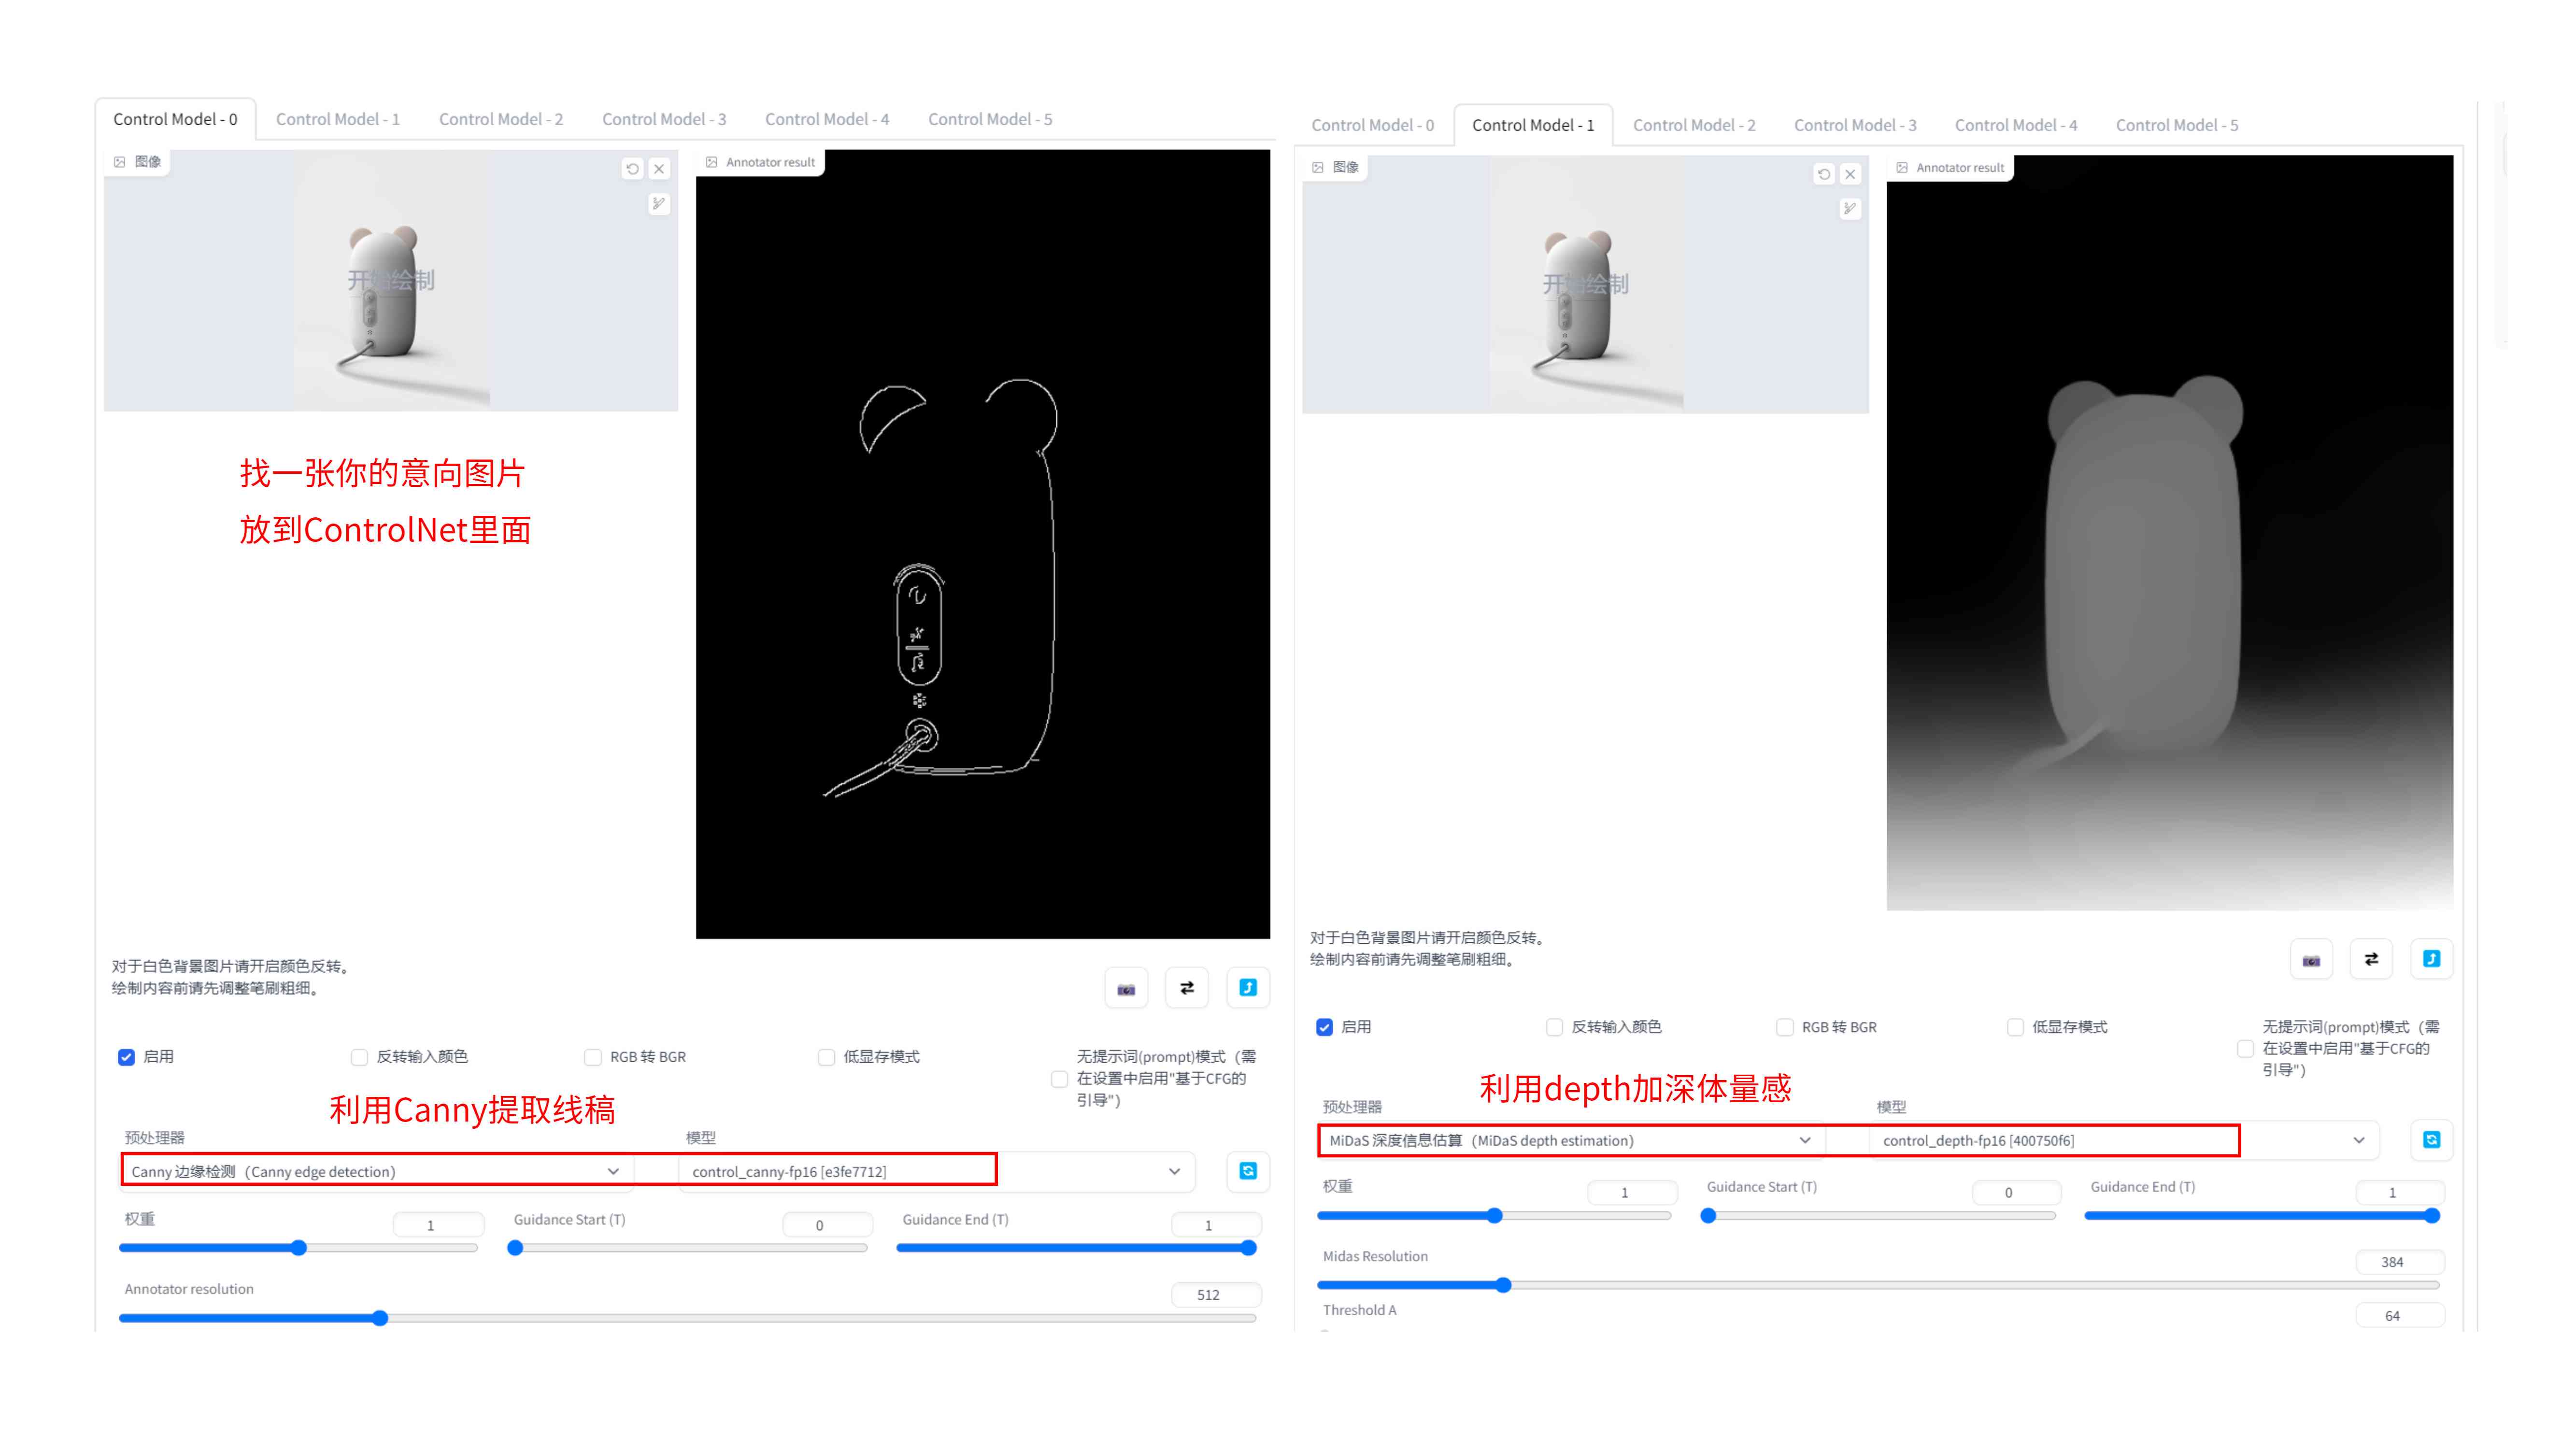2576x1449 pixels.
Task: Click the Canny annotator result preview
Action: pyautogui.click(x=983, y=545)
